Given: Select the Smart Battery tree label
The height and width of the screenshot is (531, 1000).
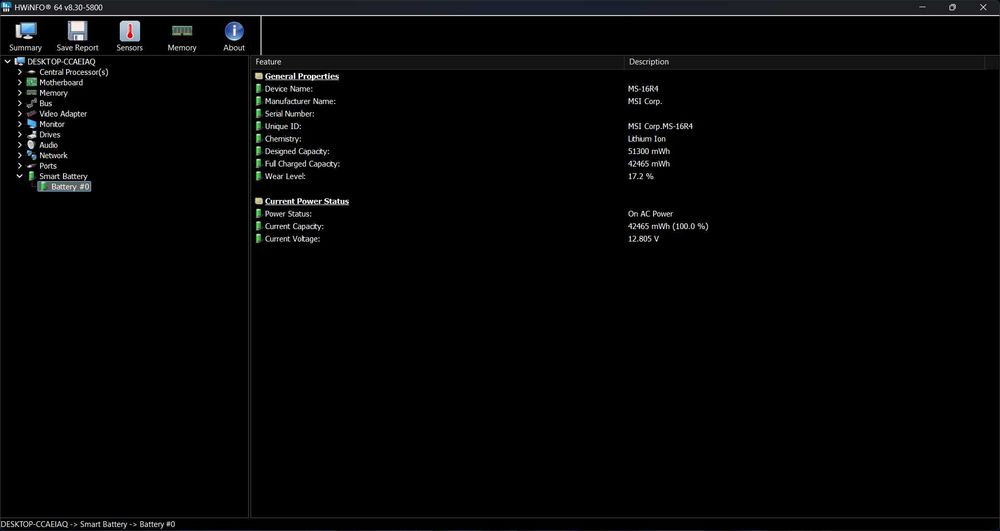Looking at the screenshot, I should click(x=63, y=176).
